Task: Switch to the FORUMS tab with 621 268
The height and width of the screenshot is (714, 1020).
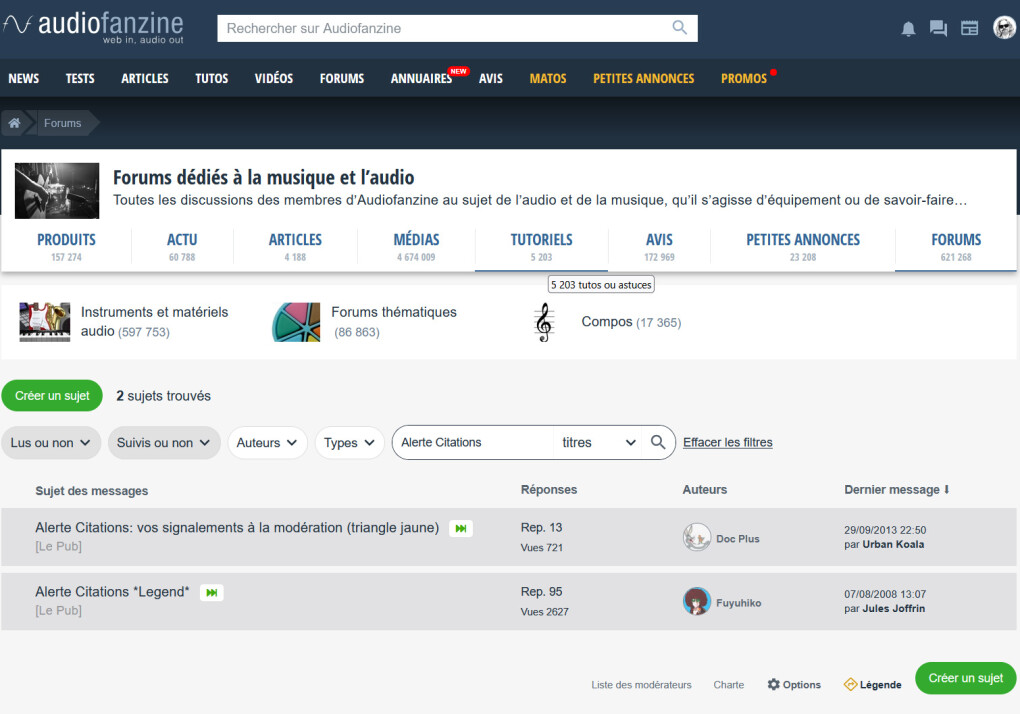Action: click(x=956, y=246)
